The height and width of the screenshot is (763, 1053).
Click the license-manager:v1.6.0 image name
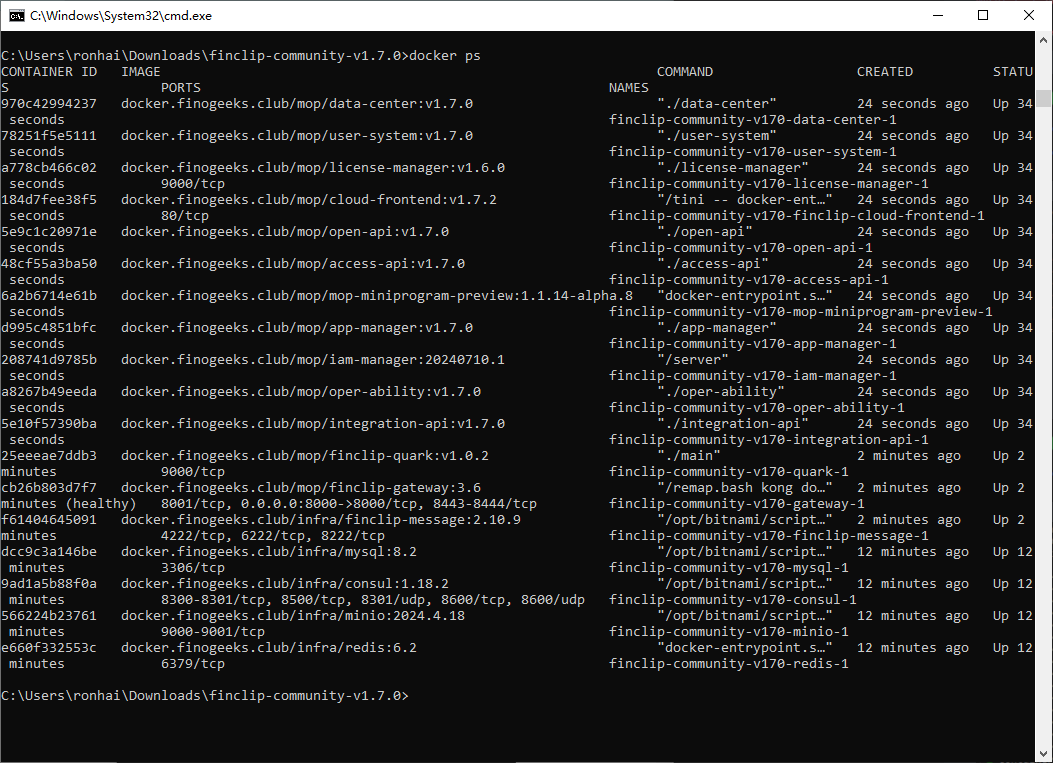click(313, 168)
